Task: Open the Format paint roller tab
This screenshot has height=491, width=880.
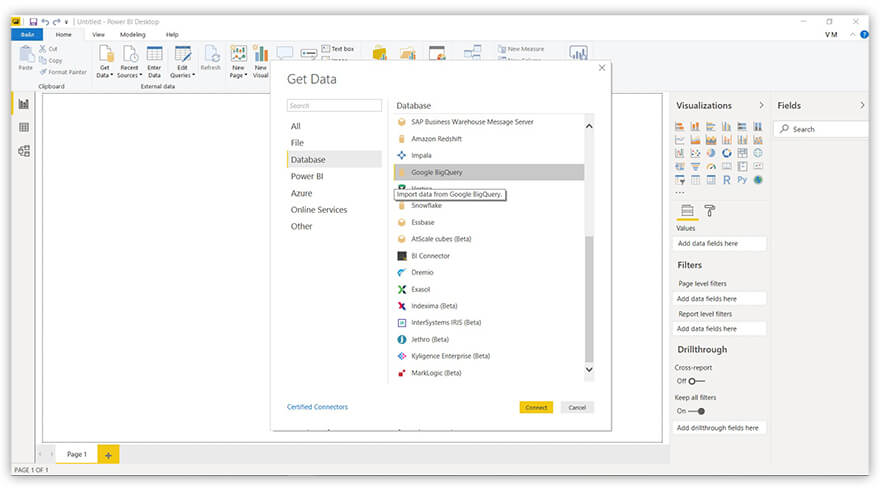Action: tap(710, 211)
